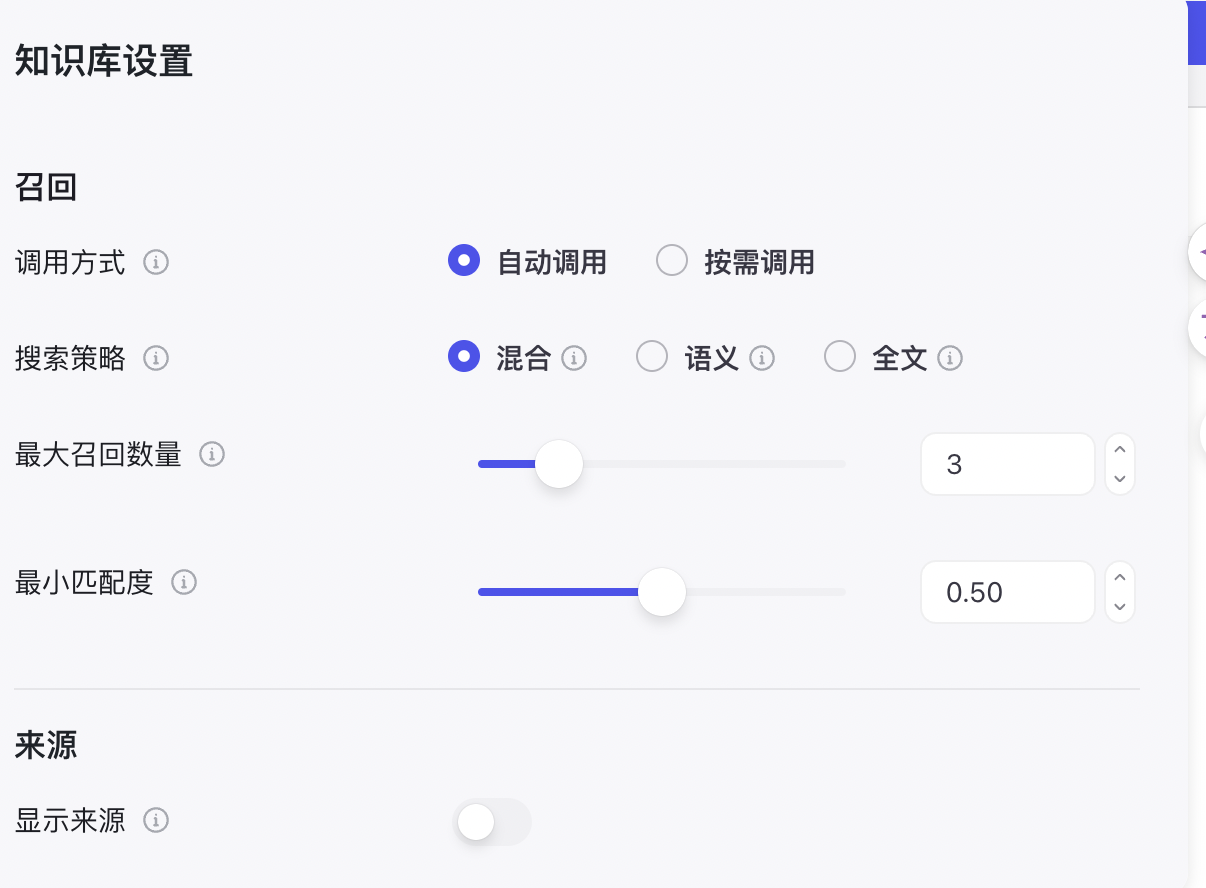1206x888 pixels.
Task: Click info icon next to 语义 option
Action: point(762,358)
